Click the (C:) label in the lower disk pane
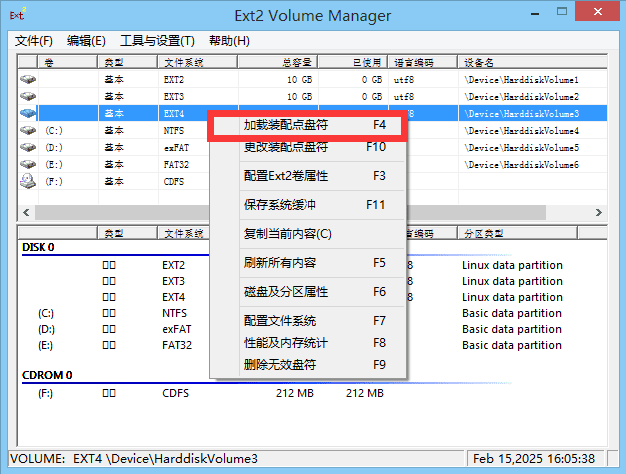The image size is (626, 474). tap(46, 313)
